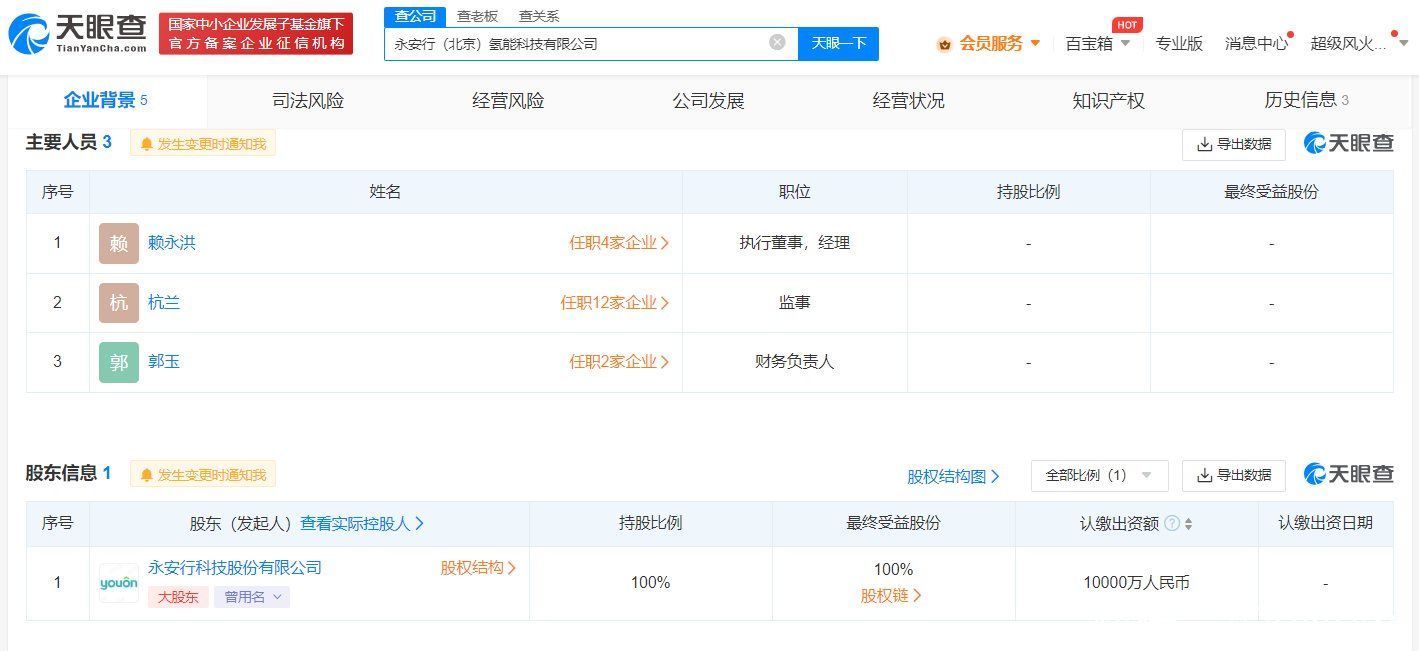This screenshot has height=651, width=1419.
Task: Click the VIP crown icon beside 会员服务
Action: tap(944, 44)
